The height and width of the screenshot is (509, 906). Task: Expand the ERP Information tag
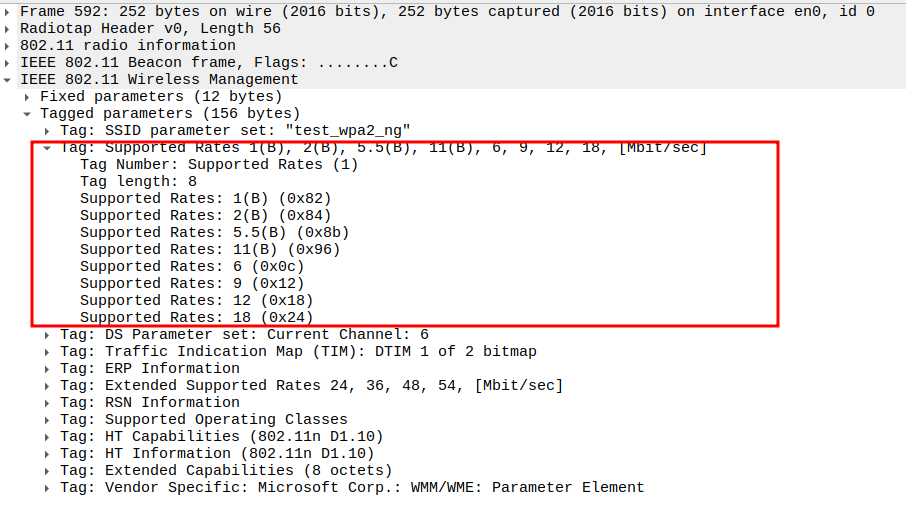click(x=48, y=369)
